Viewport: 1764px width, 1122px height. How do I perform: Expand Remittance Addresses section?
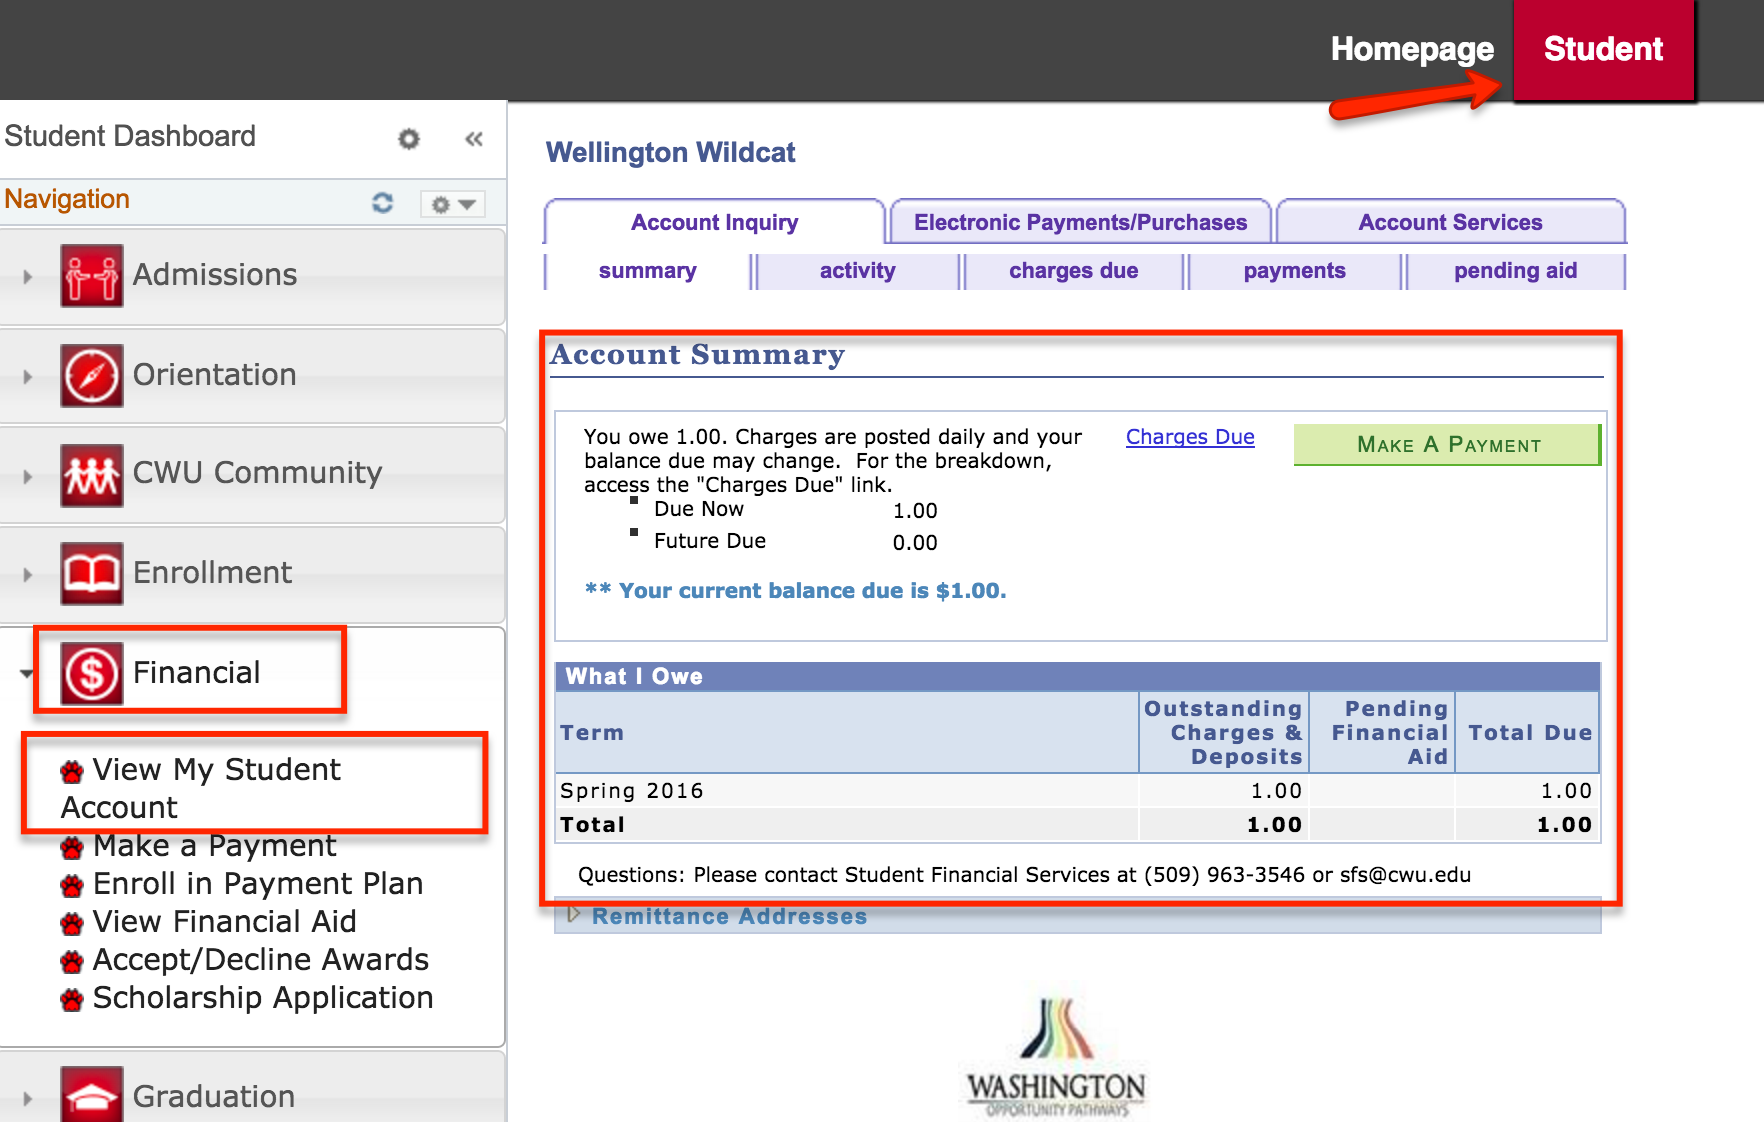coord(574,915)
